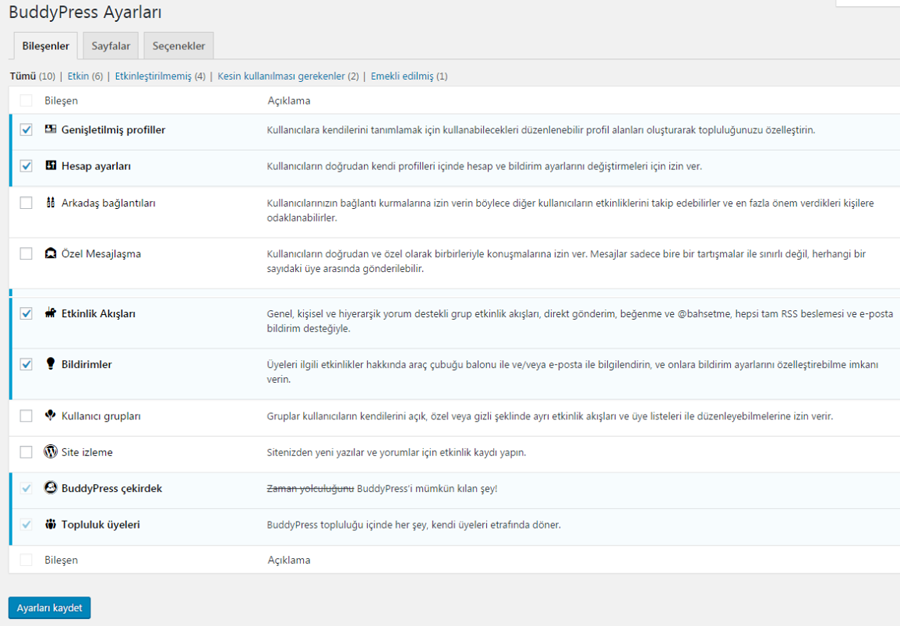Click the Topluluk üyeleri component icon
This screenshot has width=900, height=626.
tap(51, 524)
